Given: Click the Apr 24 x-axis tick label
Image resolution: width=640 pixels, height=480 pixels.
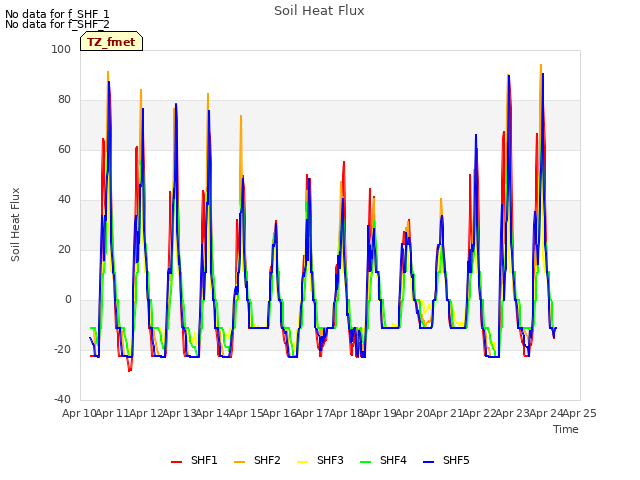Looking at the screenshot, I should (x=546, y=413).
